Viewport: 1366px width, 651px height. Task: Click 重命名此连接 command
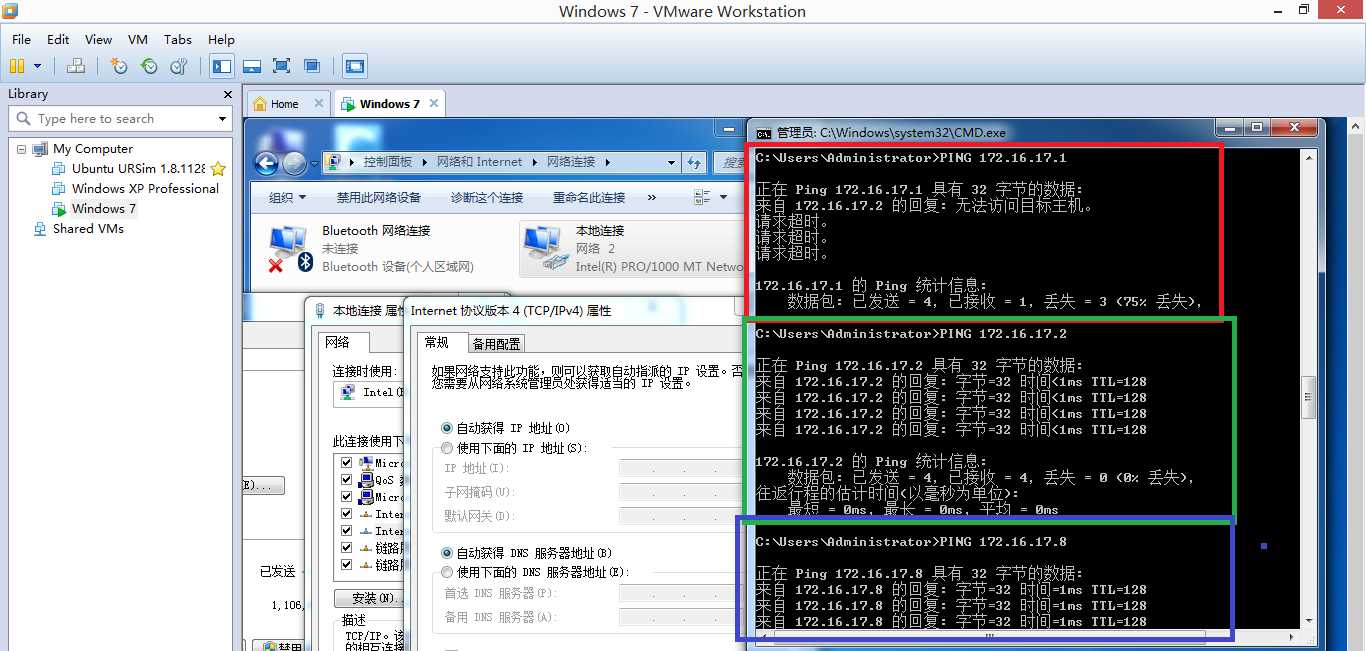click(589, 197)
